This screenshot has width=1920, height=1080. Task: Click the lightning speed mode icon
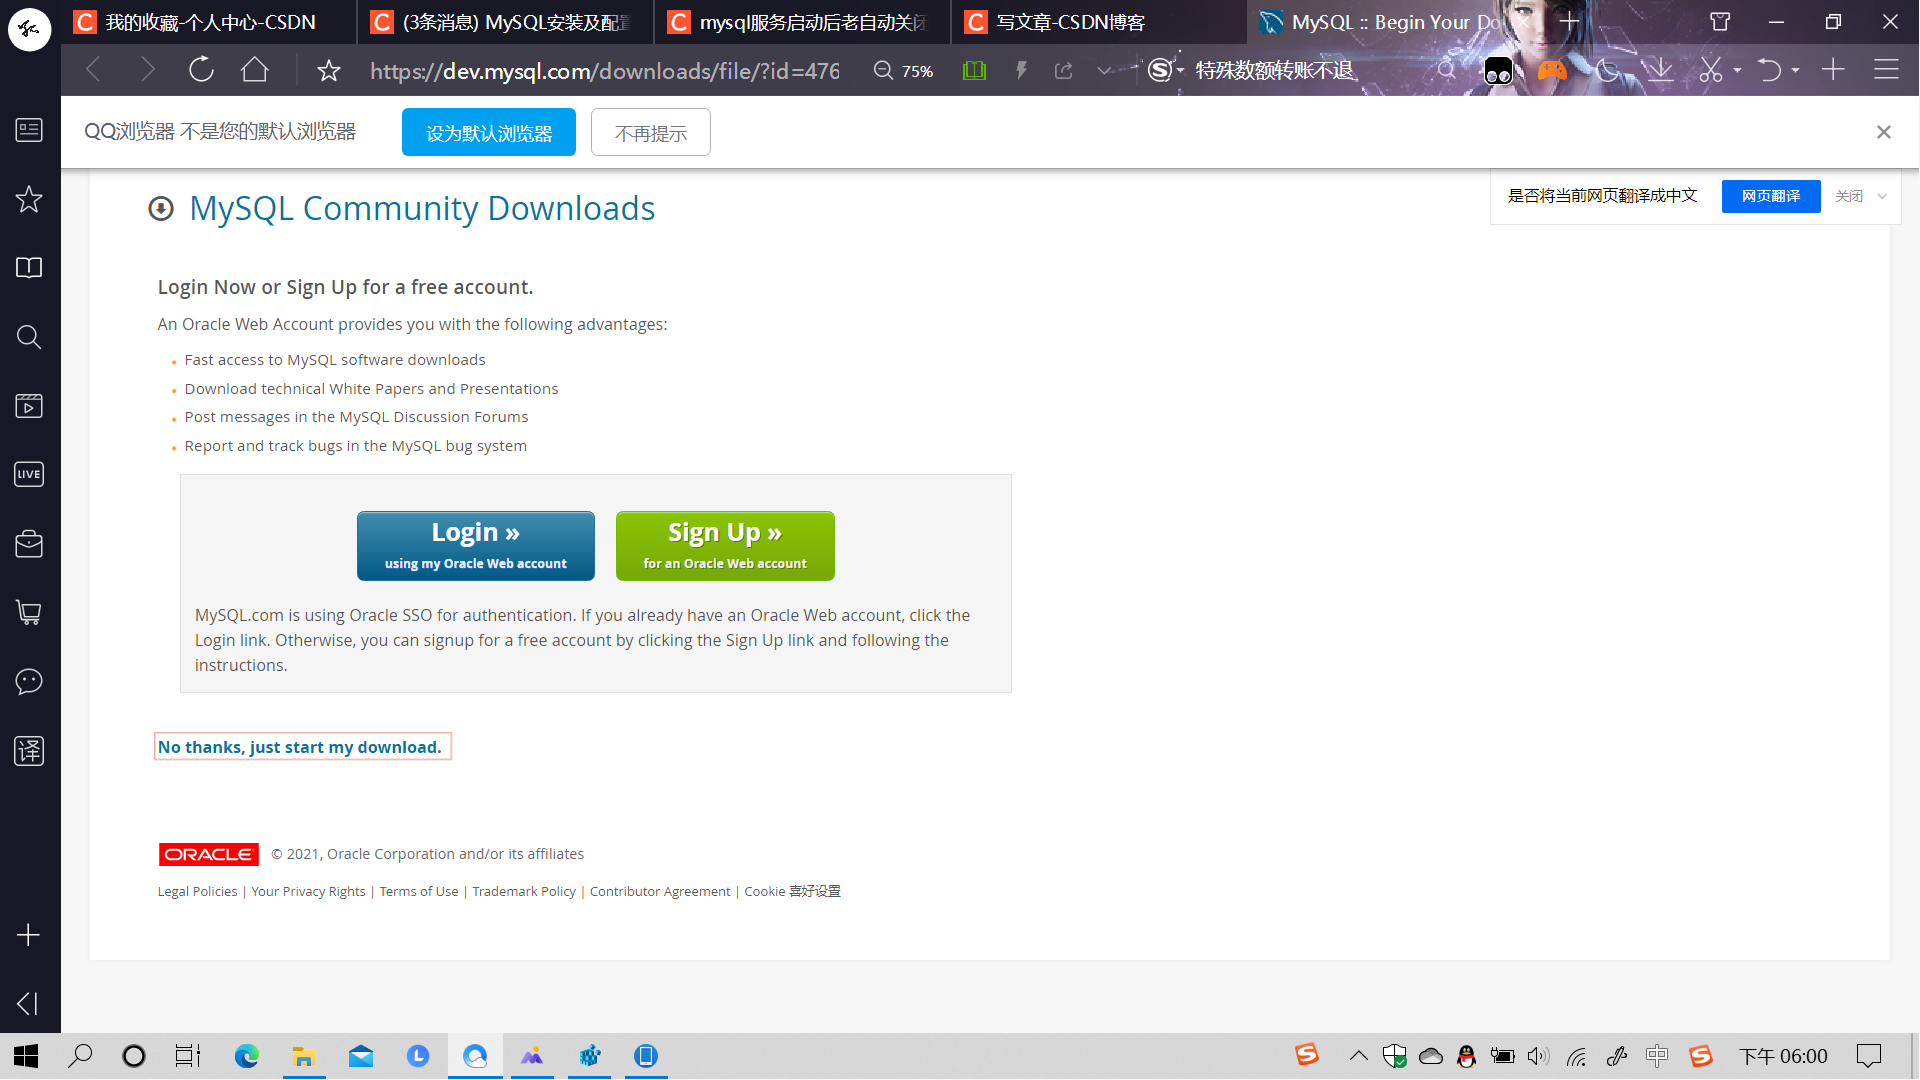1021,71
